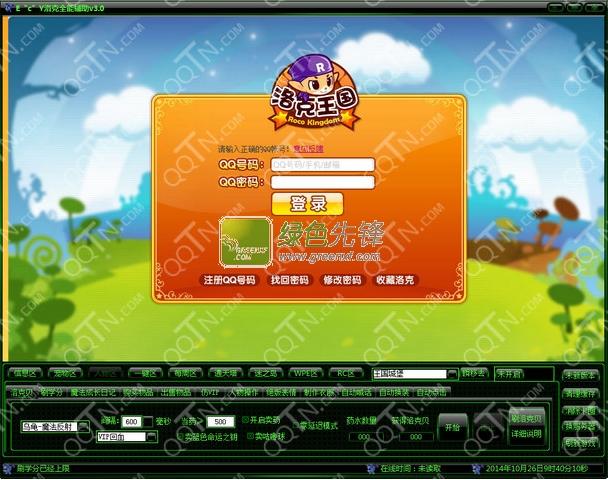The image size is (608, 480).
Task: Click the 刷学分已经上限 status text
Action: [43, 468]
